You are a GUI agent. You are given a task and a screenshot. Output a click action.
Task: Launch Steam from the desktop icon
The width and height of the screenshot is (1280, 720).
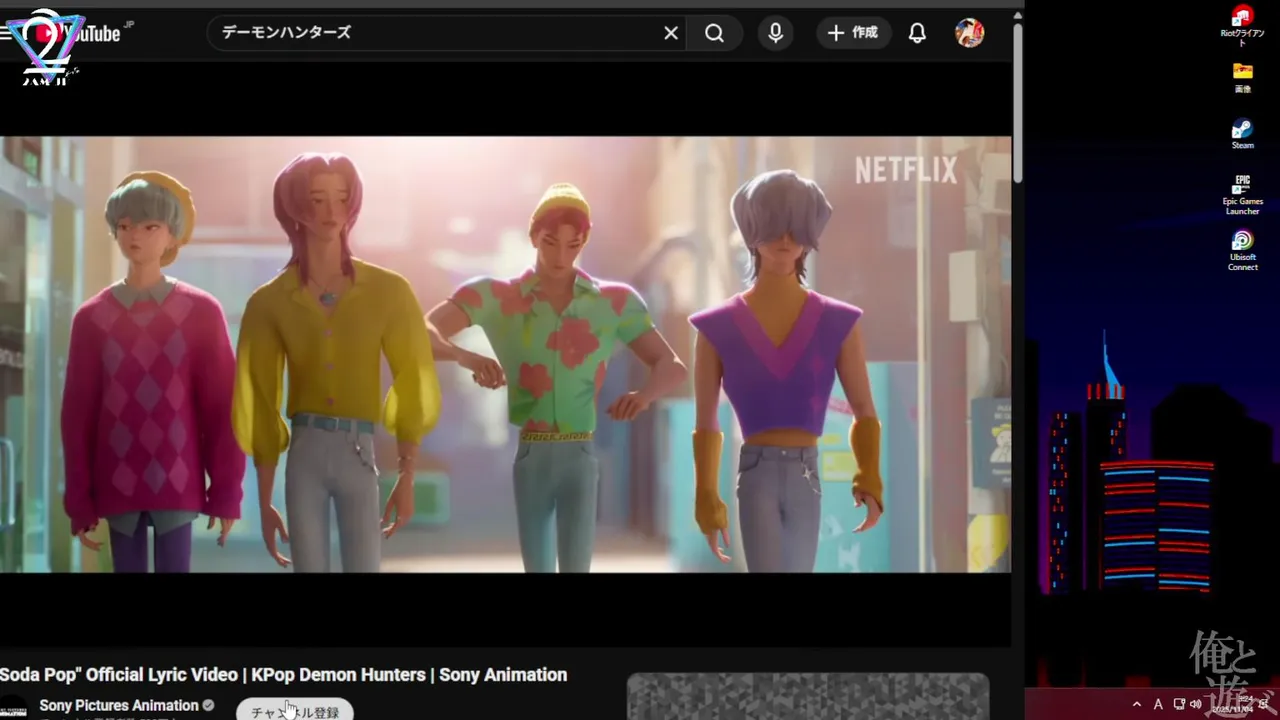click(x=1242, y=134)
